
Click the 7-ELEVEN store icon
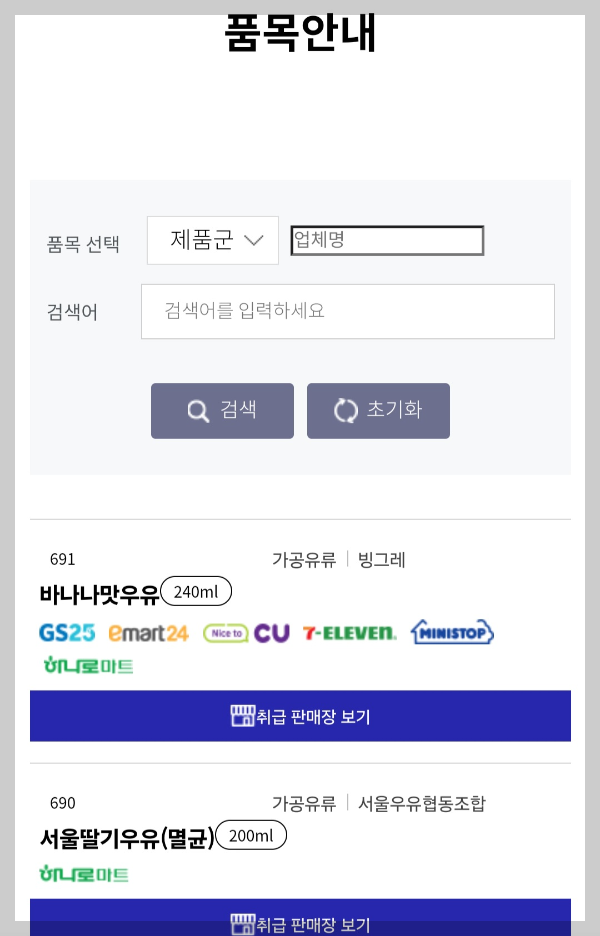pyautogui.click(x=348, y=632)
